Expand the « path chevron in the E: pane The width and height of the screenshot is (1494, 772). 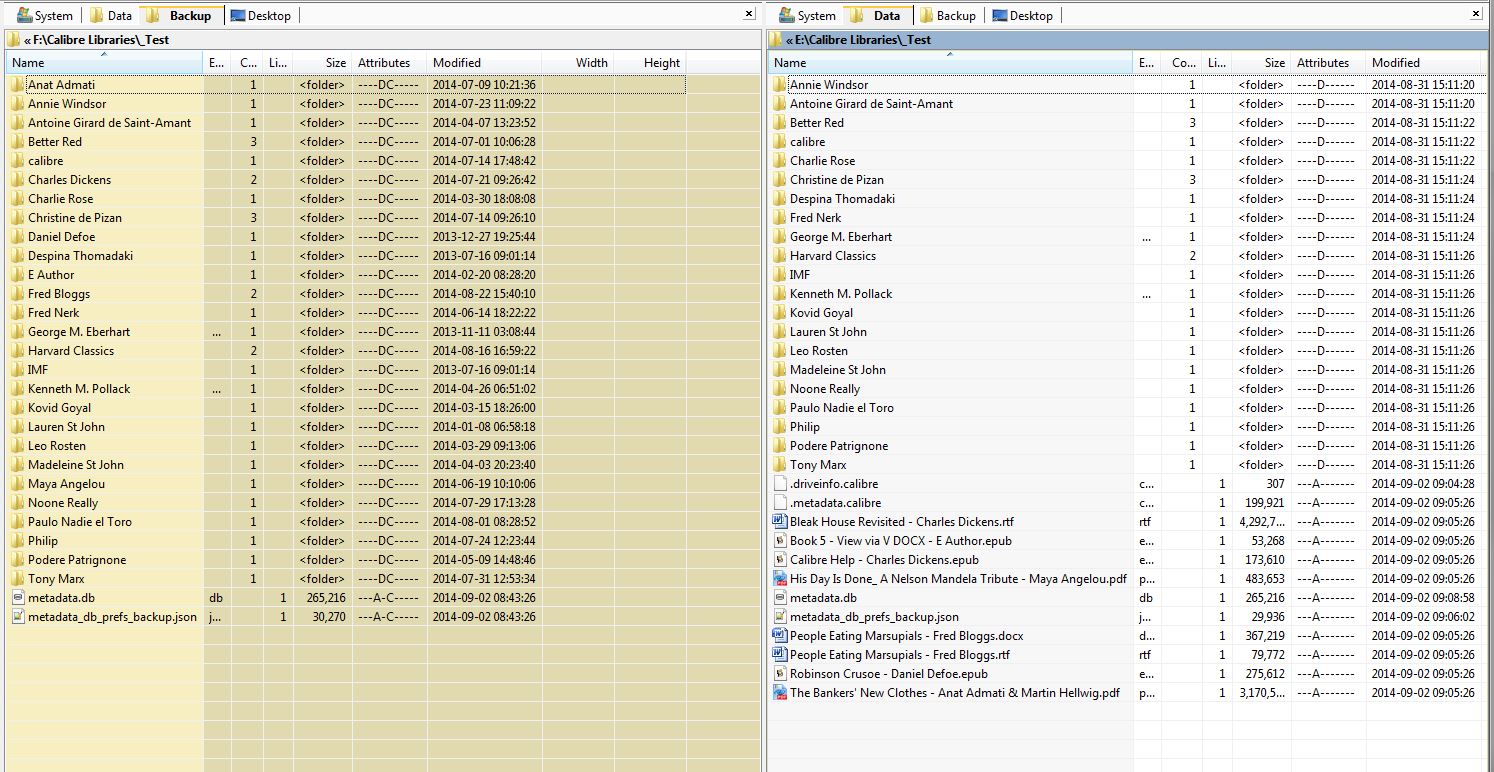click(790, 40)
